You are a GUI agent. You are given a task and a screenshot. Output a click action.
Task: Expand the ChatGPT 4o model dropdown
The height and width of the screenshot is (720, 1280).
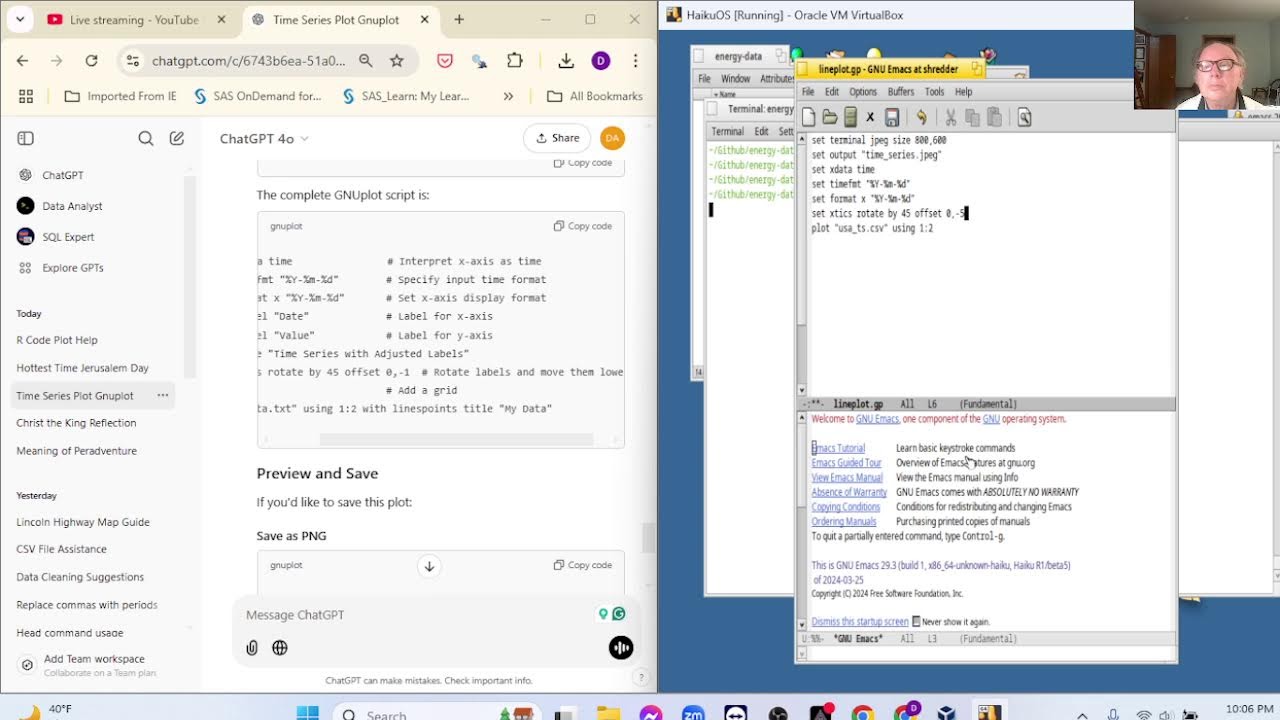(264, 138)
